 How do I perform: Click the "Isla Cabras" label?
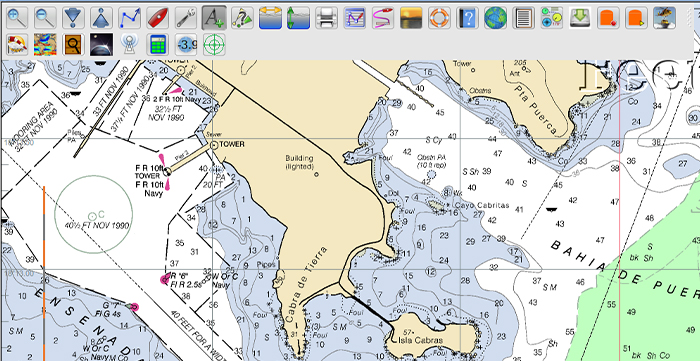point(421,340)
